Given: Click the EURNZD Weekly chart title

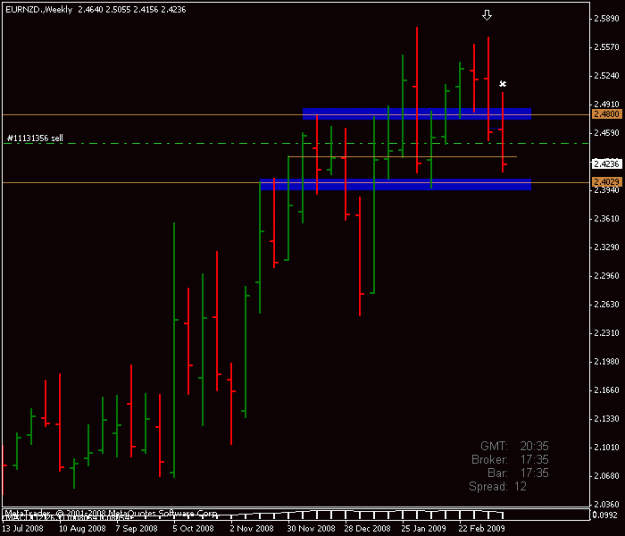Looking at the screenshot, I should [96, 10].
